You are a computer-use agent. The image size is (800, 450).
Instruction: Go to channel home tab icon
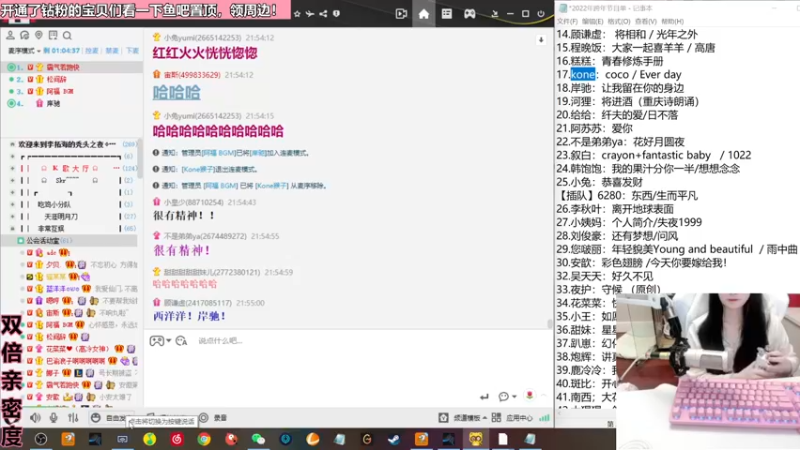424,14
